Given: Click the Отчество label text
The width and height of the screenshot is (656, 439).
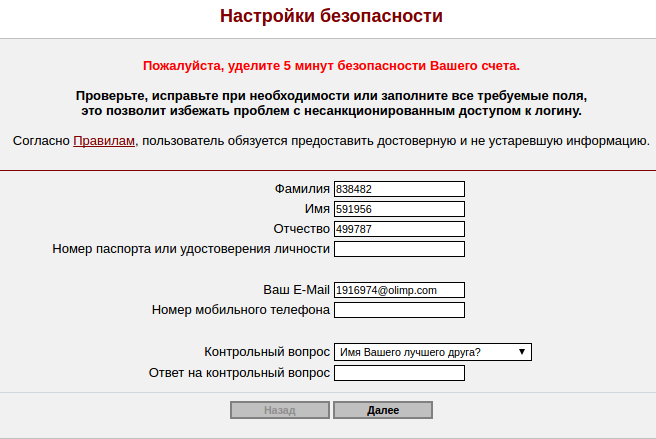Looking at the screenshot, I should 301,229.
